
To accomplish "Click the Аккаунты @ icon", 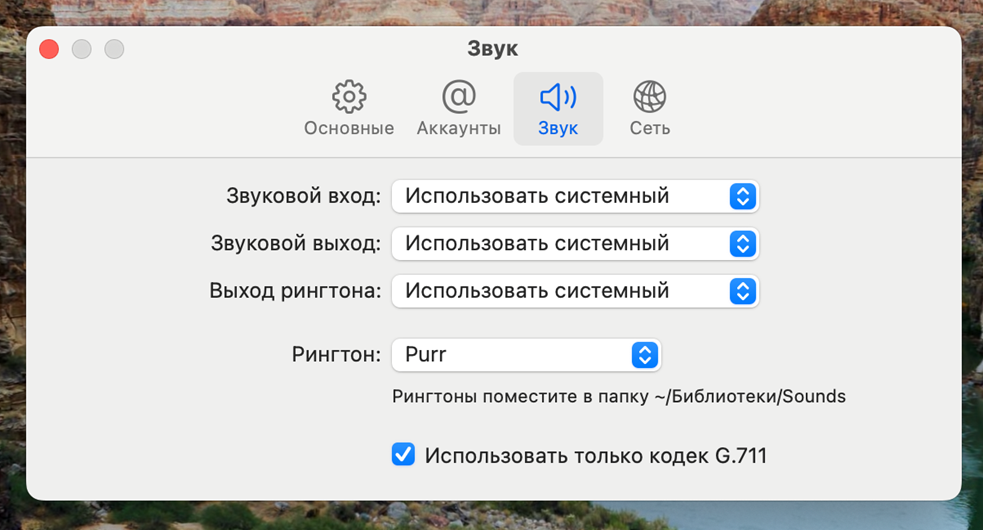I will click(458, 97).
